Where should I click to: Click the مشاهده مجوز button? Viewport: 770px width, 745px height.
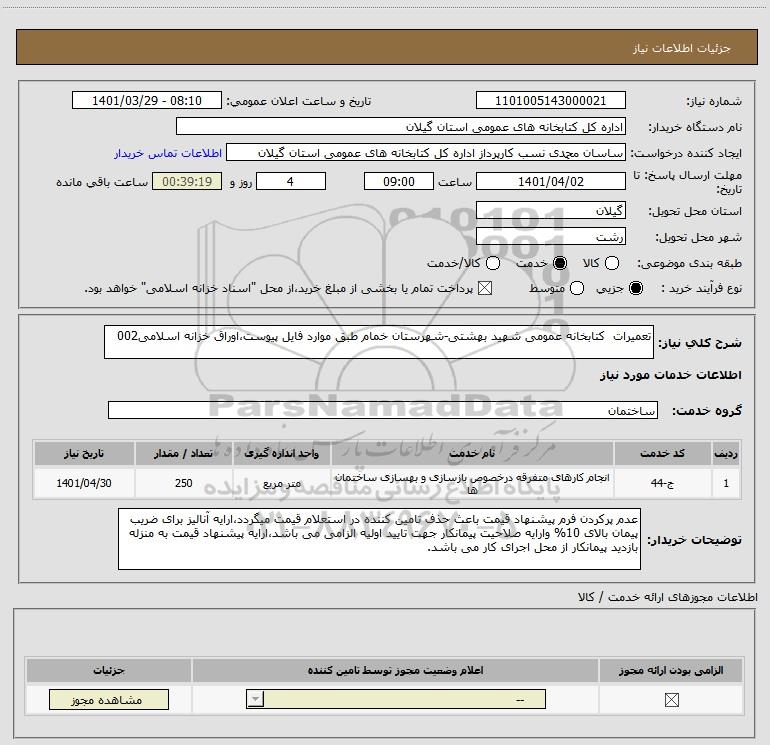109,699
